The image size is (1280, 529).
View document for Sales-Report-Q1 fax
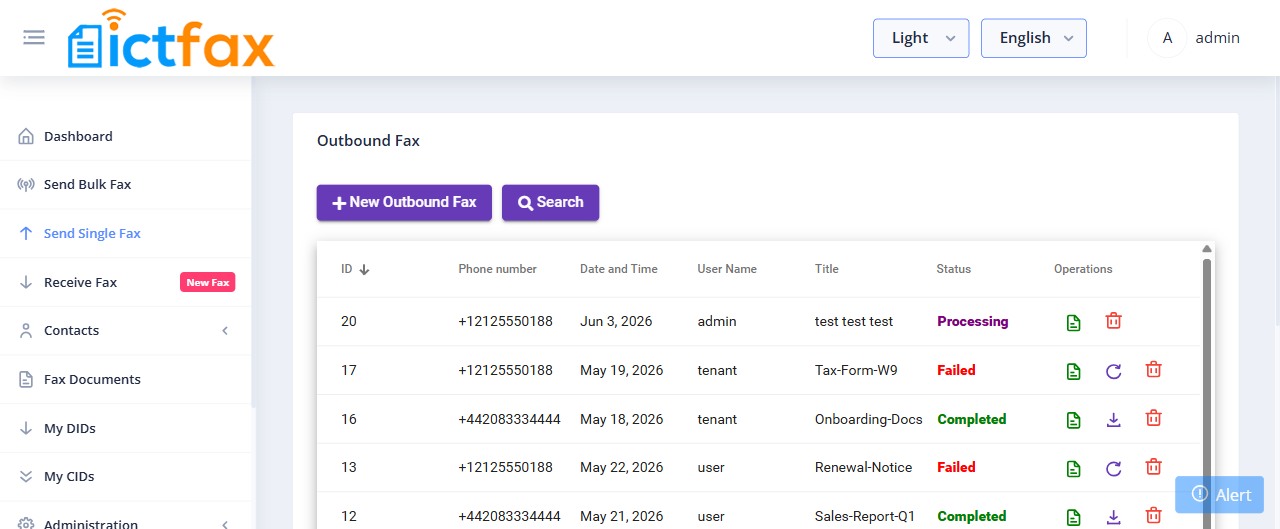click(x=1073, y=517)
